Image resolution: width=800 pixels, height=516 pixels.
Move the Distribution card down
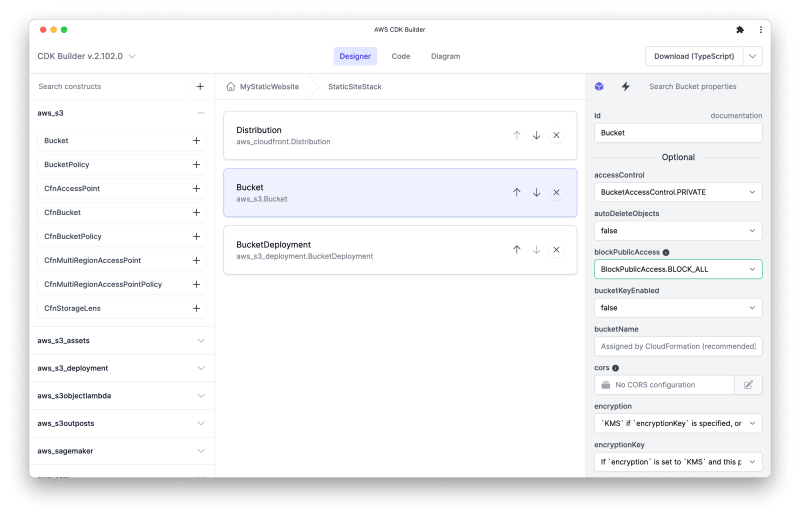tap(536, 135)
